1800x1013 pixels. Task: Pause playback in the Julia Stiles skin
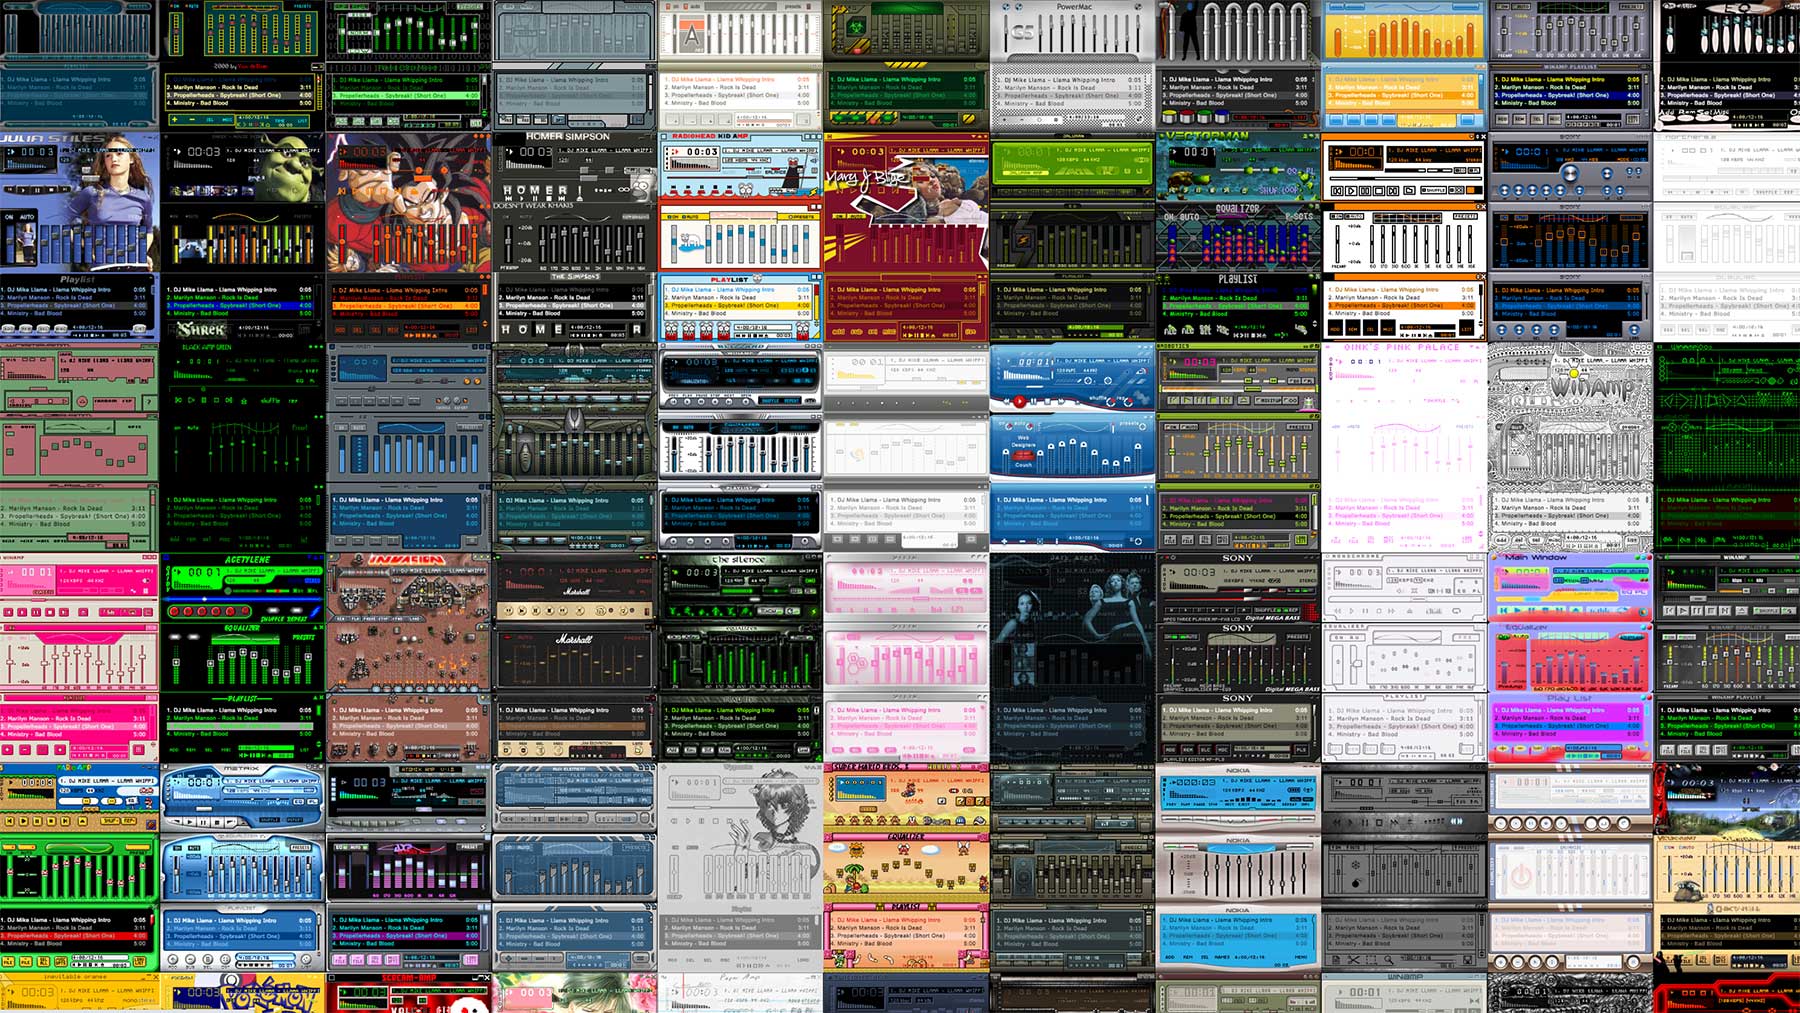(37, 189)
